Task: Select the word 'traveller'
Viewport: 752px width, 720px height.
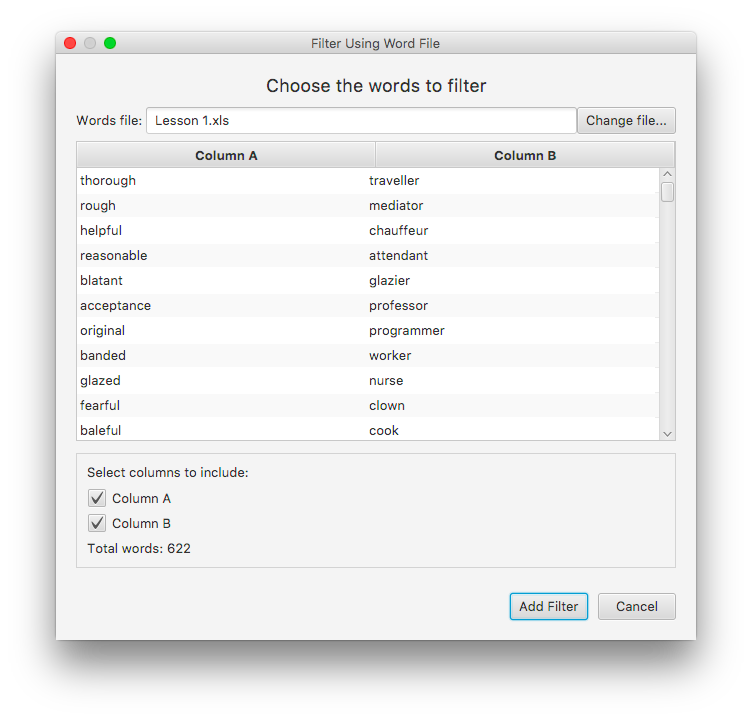Action: tap(394, 181)
